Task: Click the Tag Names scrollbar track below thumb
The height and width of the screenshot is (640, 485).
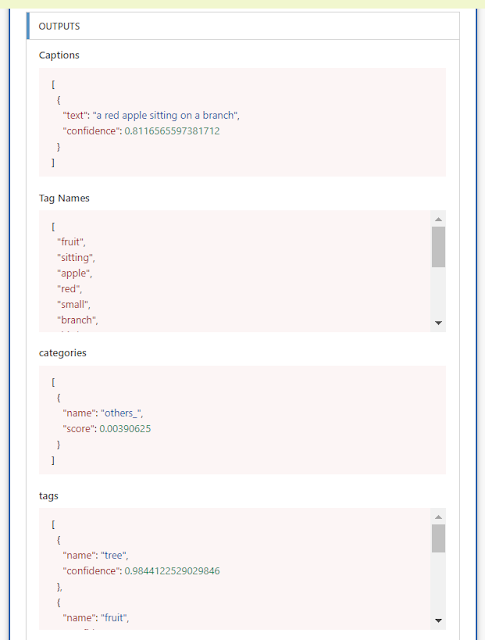Action: coord(438,291)
